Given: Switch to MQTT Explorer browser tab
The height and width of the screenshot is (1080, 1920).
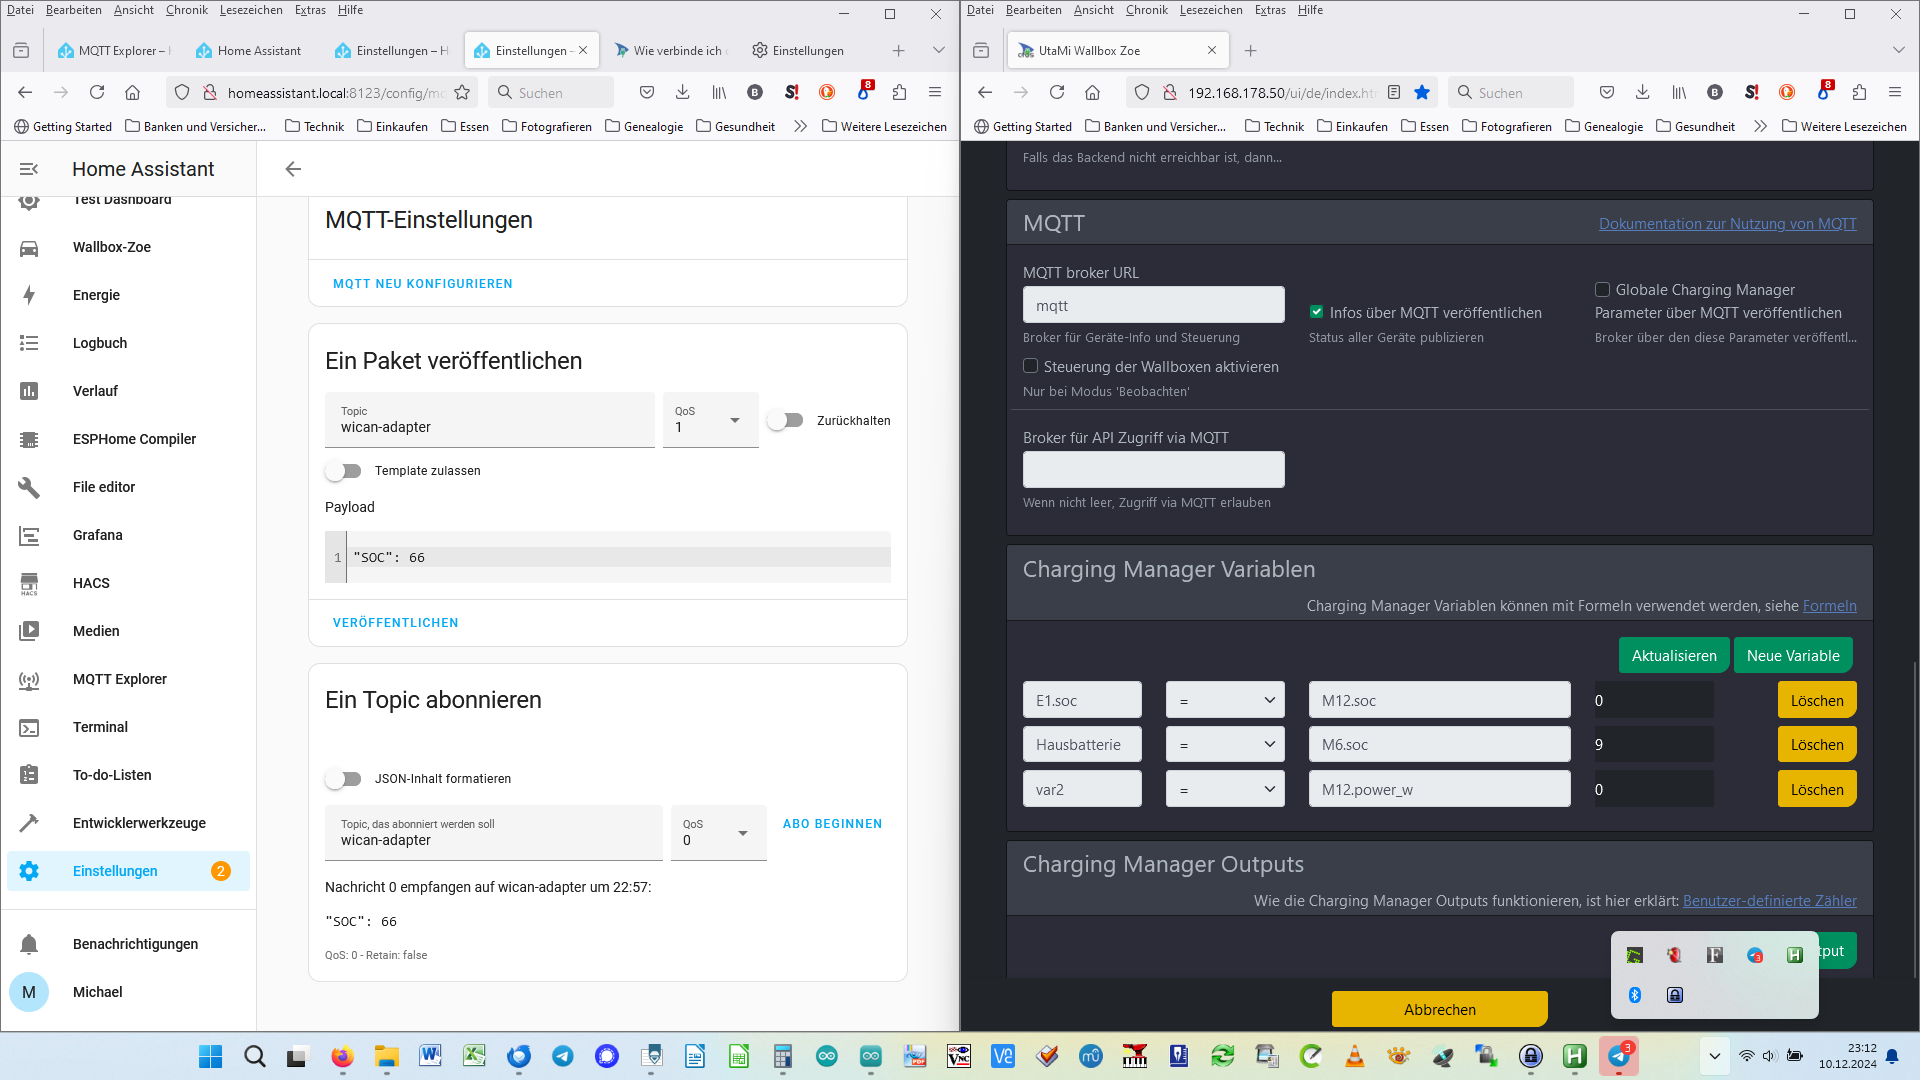Looking at the screenshot, I should click(x=114, y=51).
